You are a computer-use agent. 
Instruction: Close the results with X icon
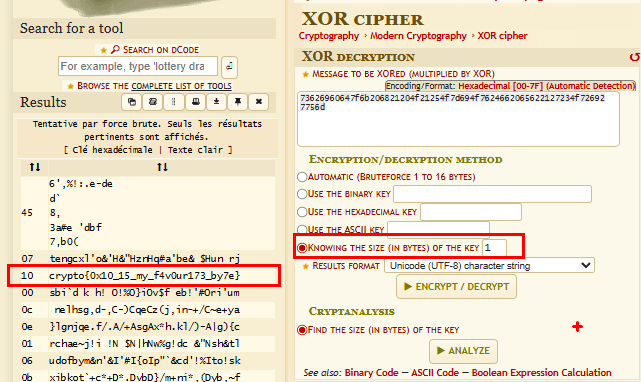point(259,102)
